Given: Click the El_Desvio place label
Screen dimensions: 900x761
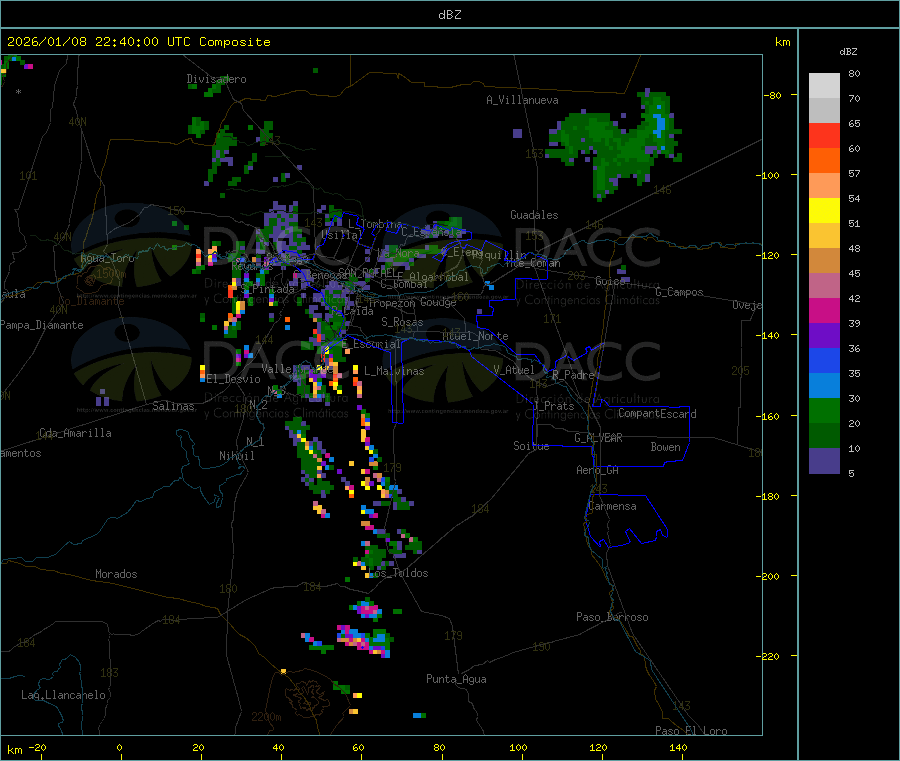Looking at the screenshot, I should click(x=233, y=379).
